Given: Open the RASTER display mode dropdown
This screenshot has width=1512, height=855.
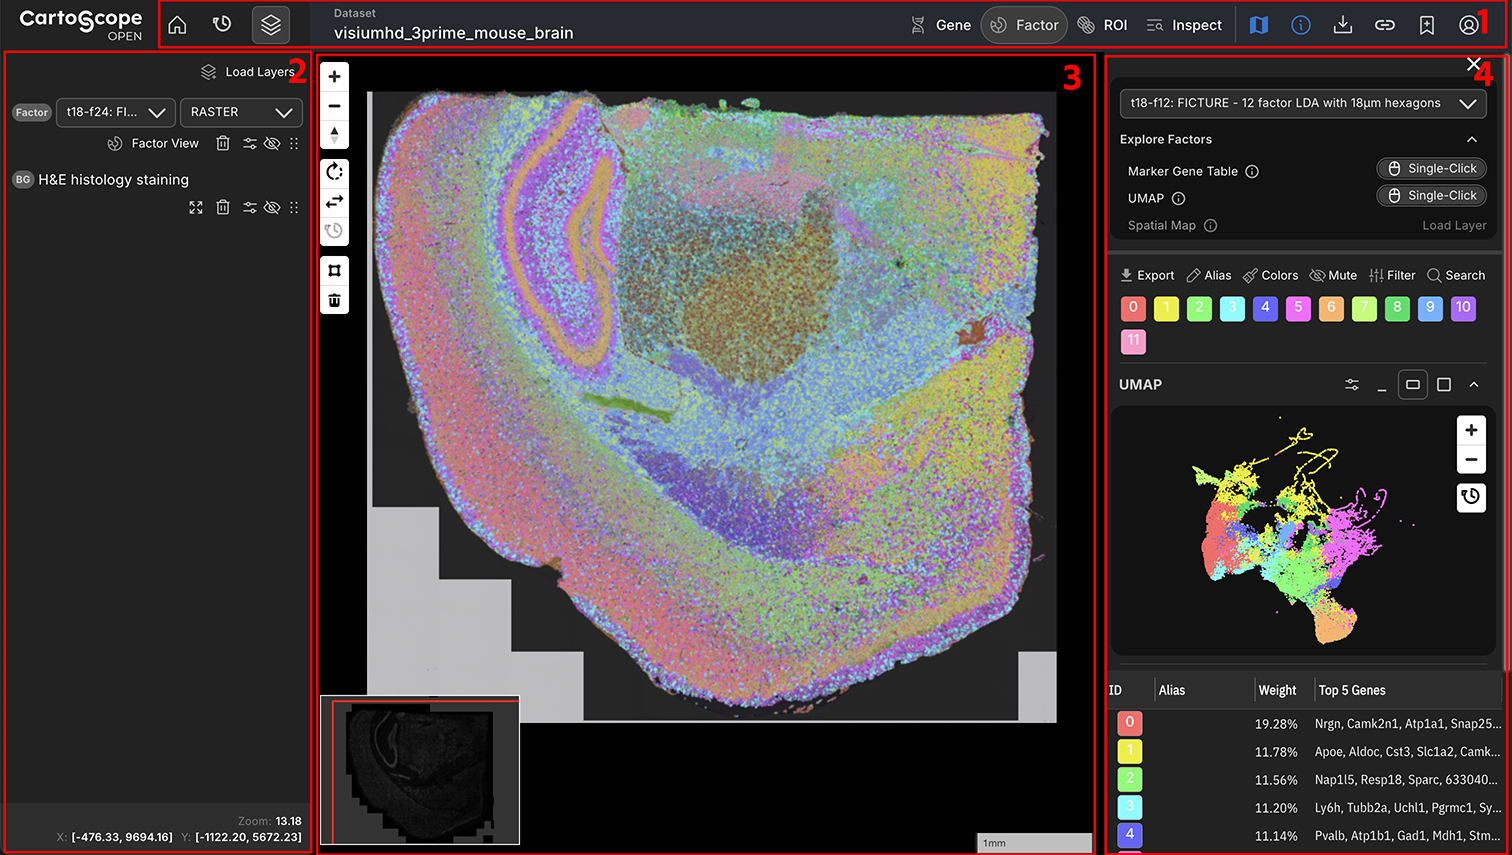Looking at the screenshot, I should [x=241, y=112].
